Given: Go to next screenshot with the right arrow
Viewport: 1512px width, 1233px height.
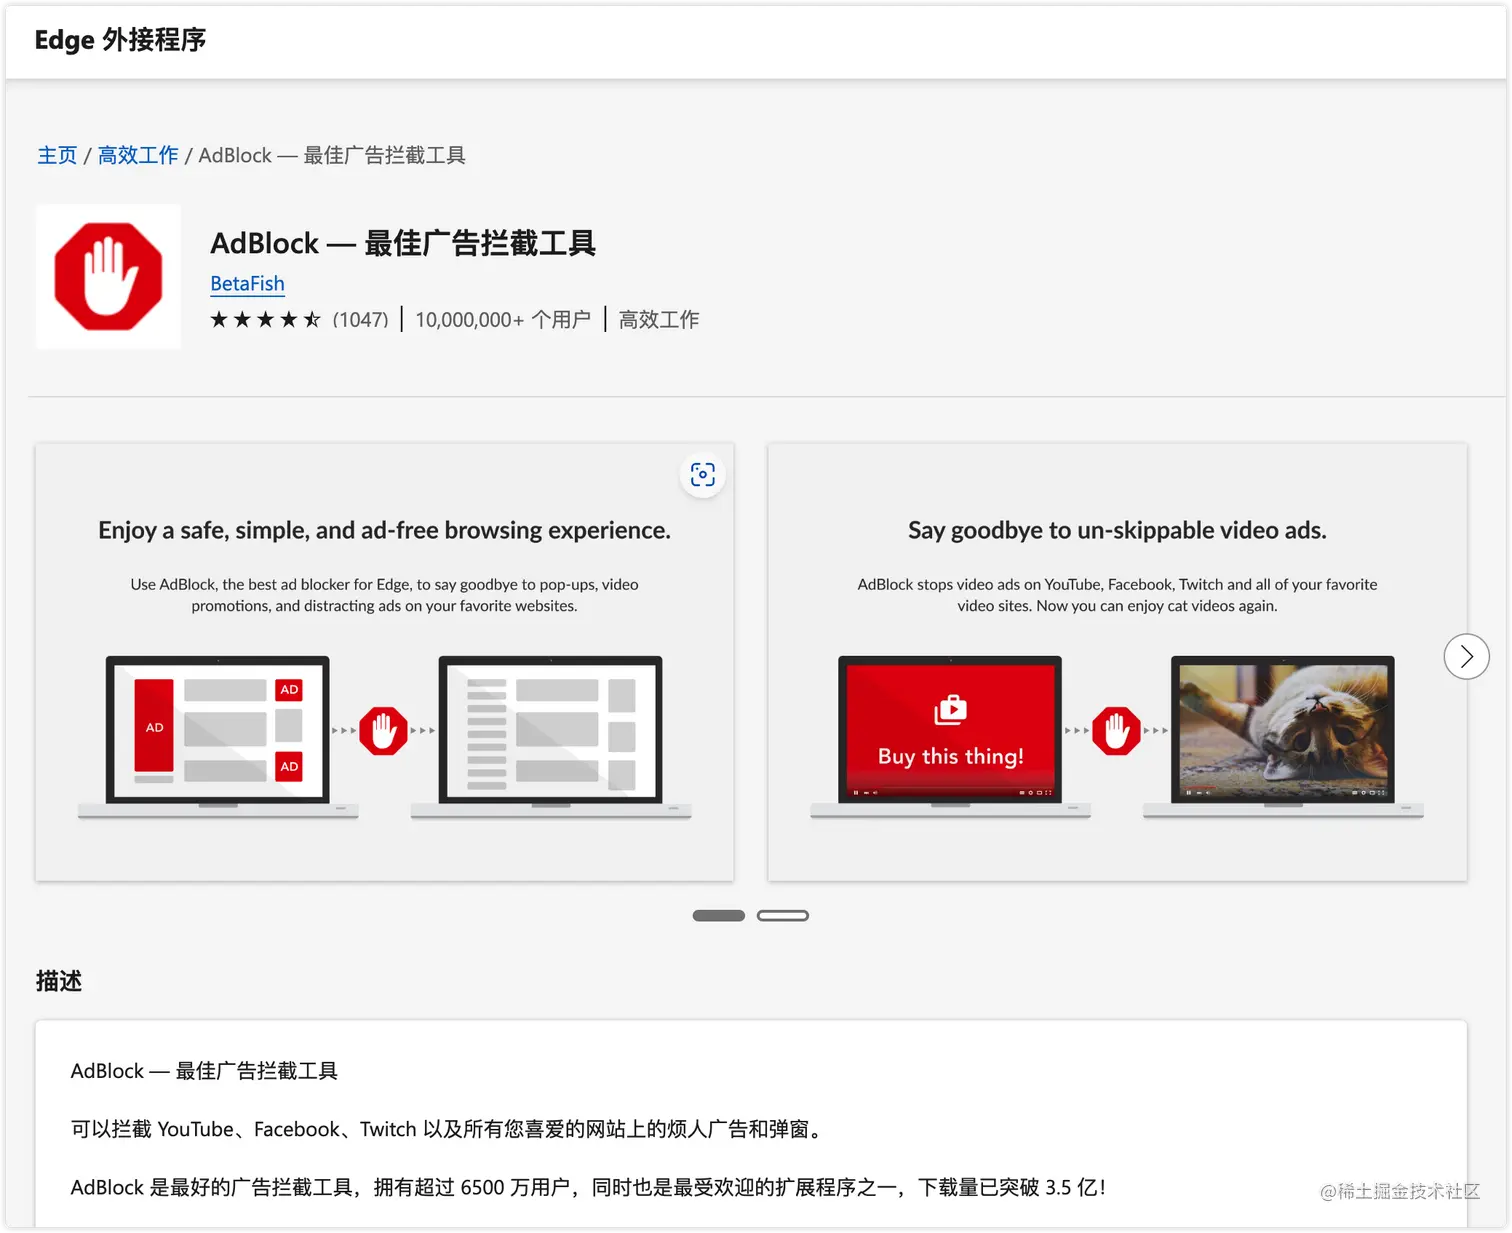Looking at the screenshot, I should click(x=1466, y=657).
